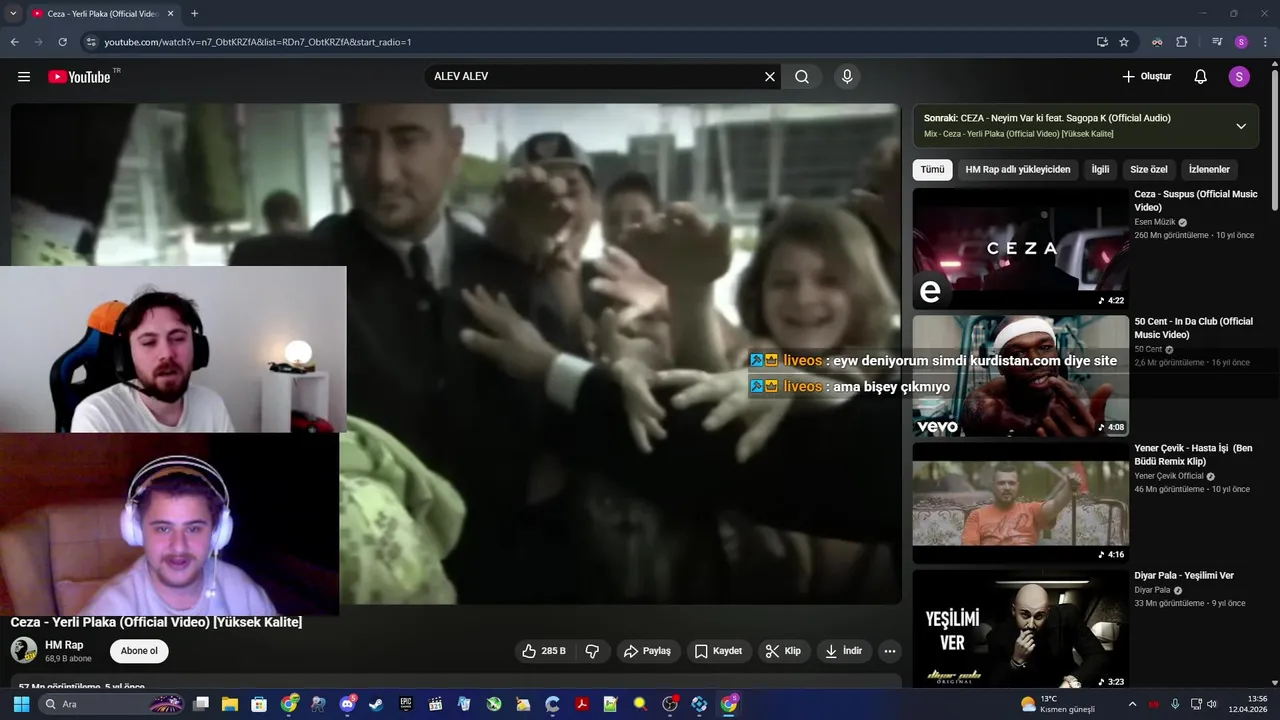Viewport: 1280px width, 720px height.
Task: Dislike the video with the thumbs-down button
Action: (592, 651)
